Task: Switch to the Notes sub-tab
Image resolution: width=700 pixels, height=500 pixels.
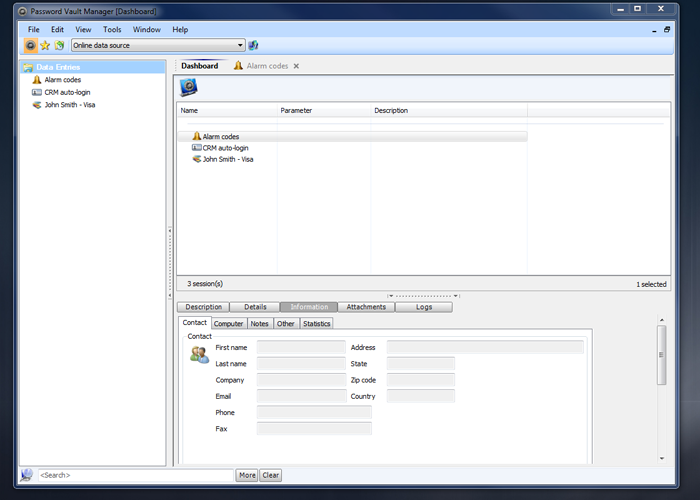Action: click(x=259, y=324)
